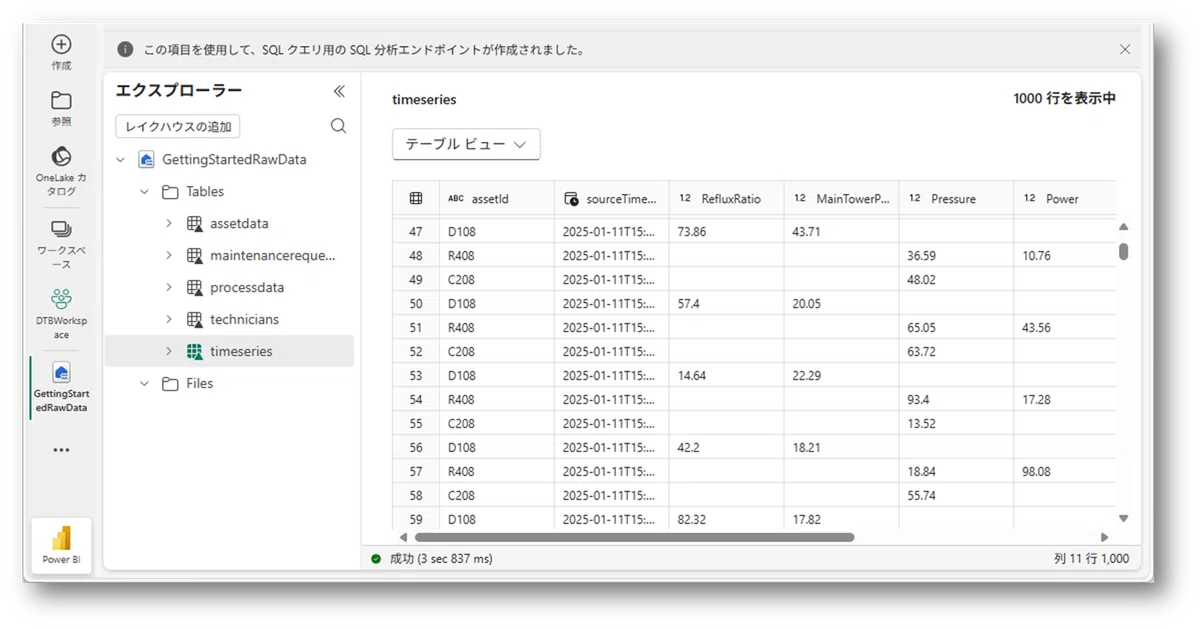Image resolution: width=1200 pixels, height=629 pixels.
Task: Click the horizontal scrollbar thumb of table
Action: point(634,537)
